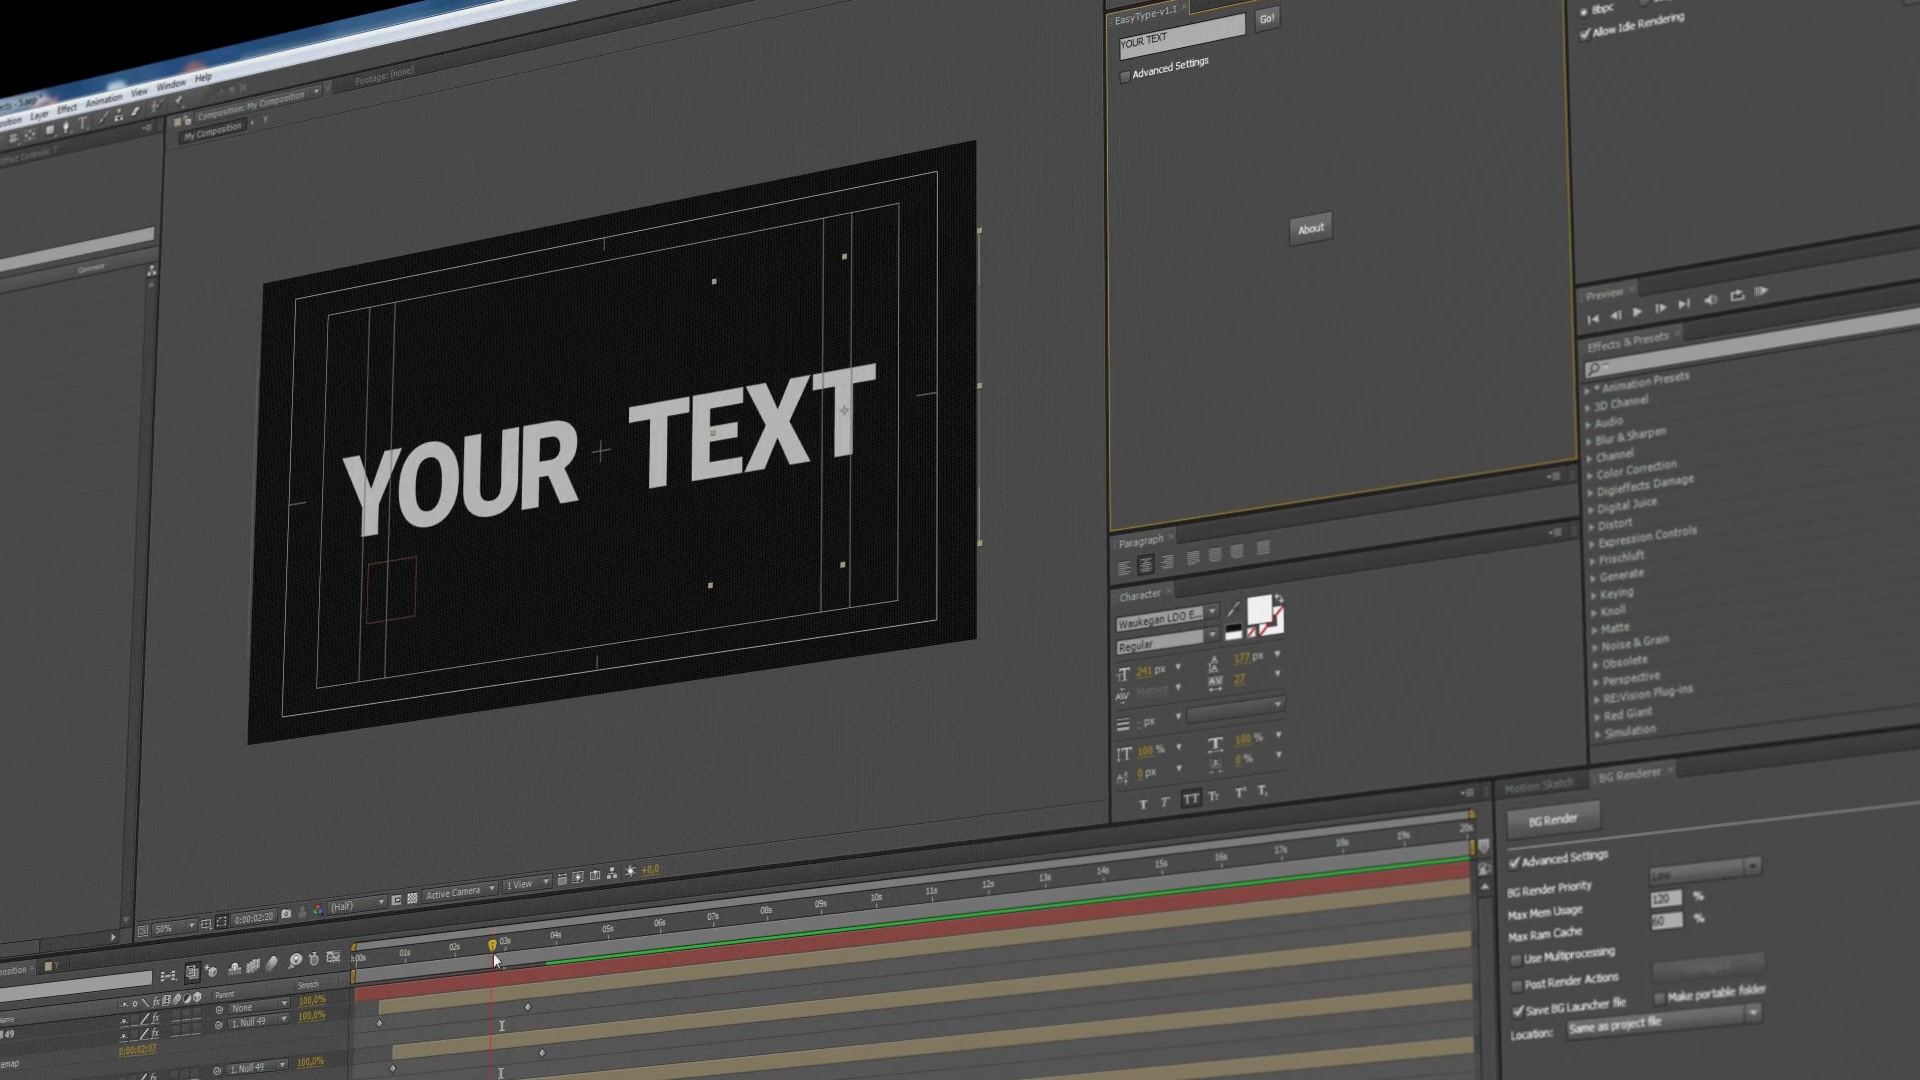Enable Draft 3D in timeline
This screenshot has height=1080, width=1920.
(211, 970)
